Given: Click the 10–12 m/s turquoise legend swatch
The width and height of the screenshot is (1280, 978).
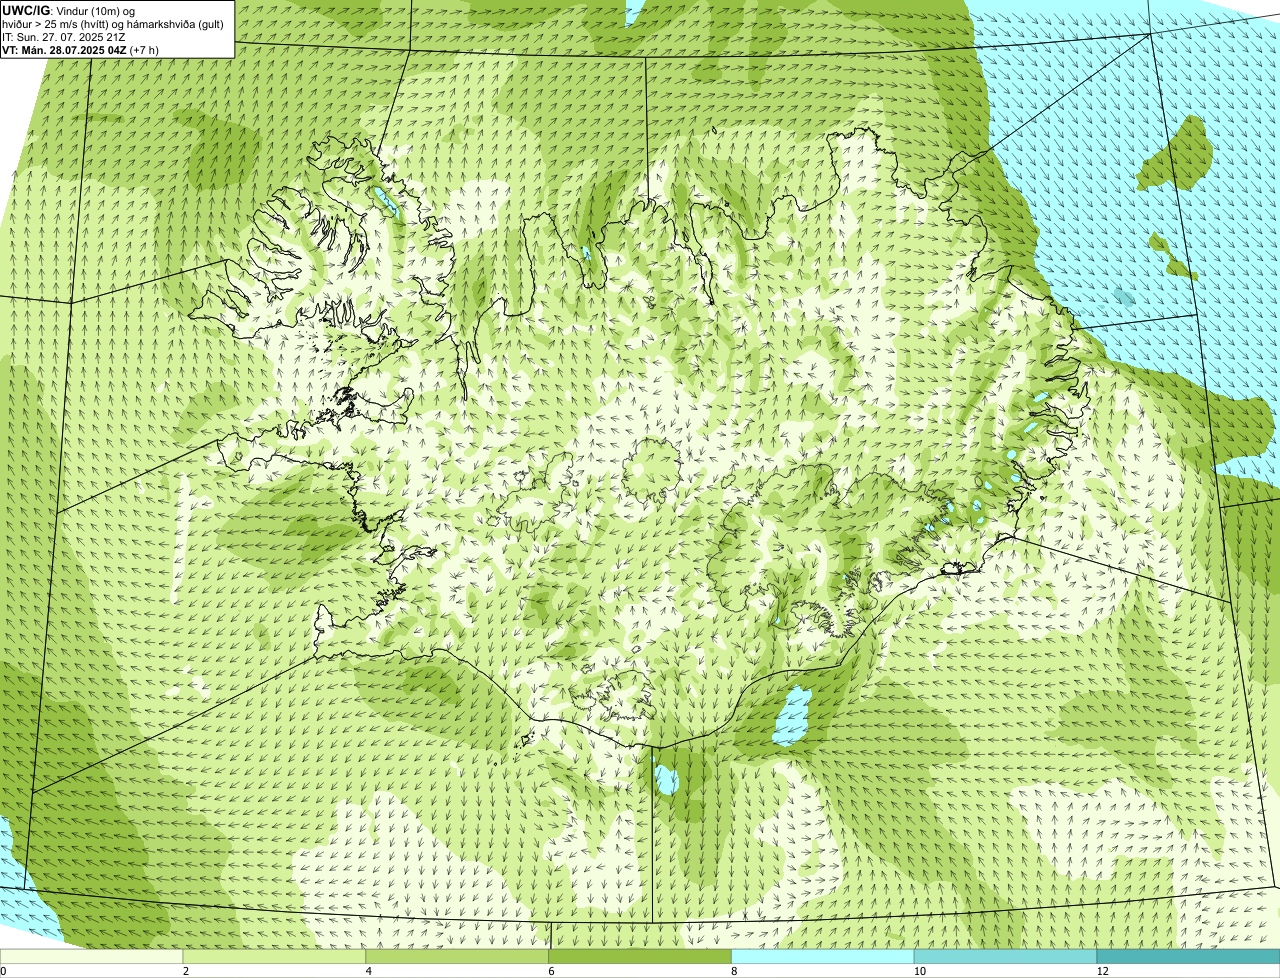Looking at the screenshot, I should [x=1005, y=957].
